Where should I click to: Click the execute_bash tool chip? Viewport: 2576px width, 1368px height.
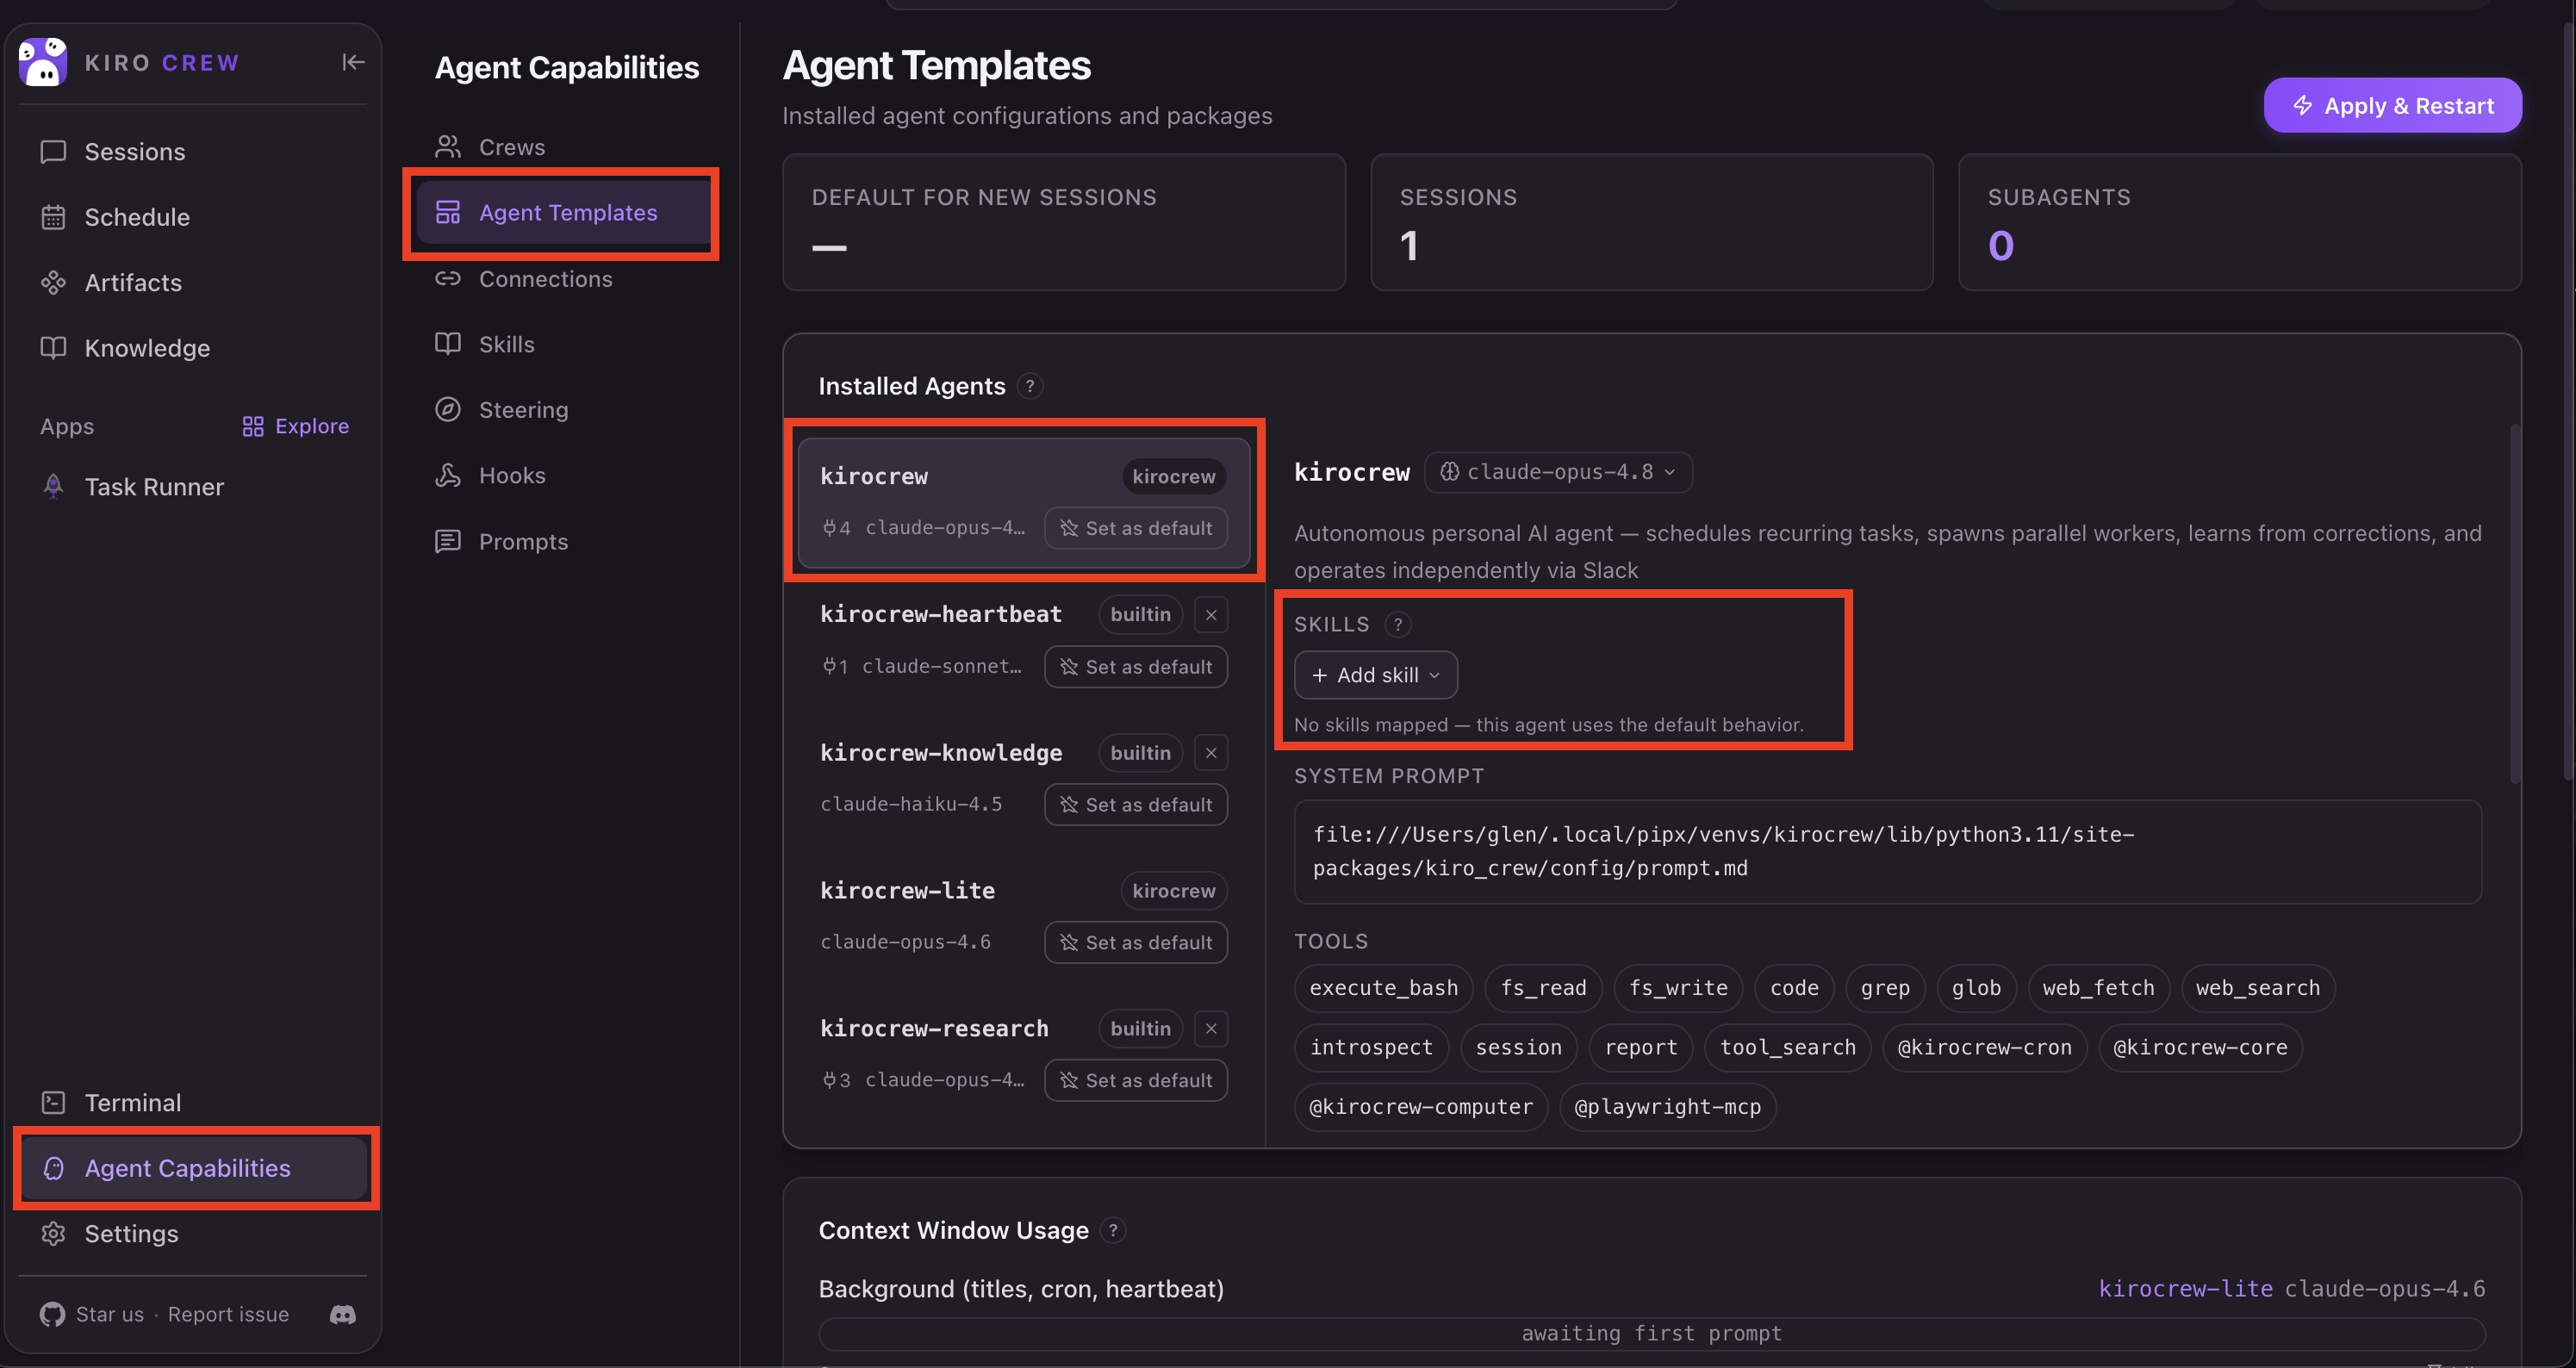coord(1384,988)
